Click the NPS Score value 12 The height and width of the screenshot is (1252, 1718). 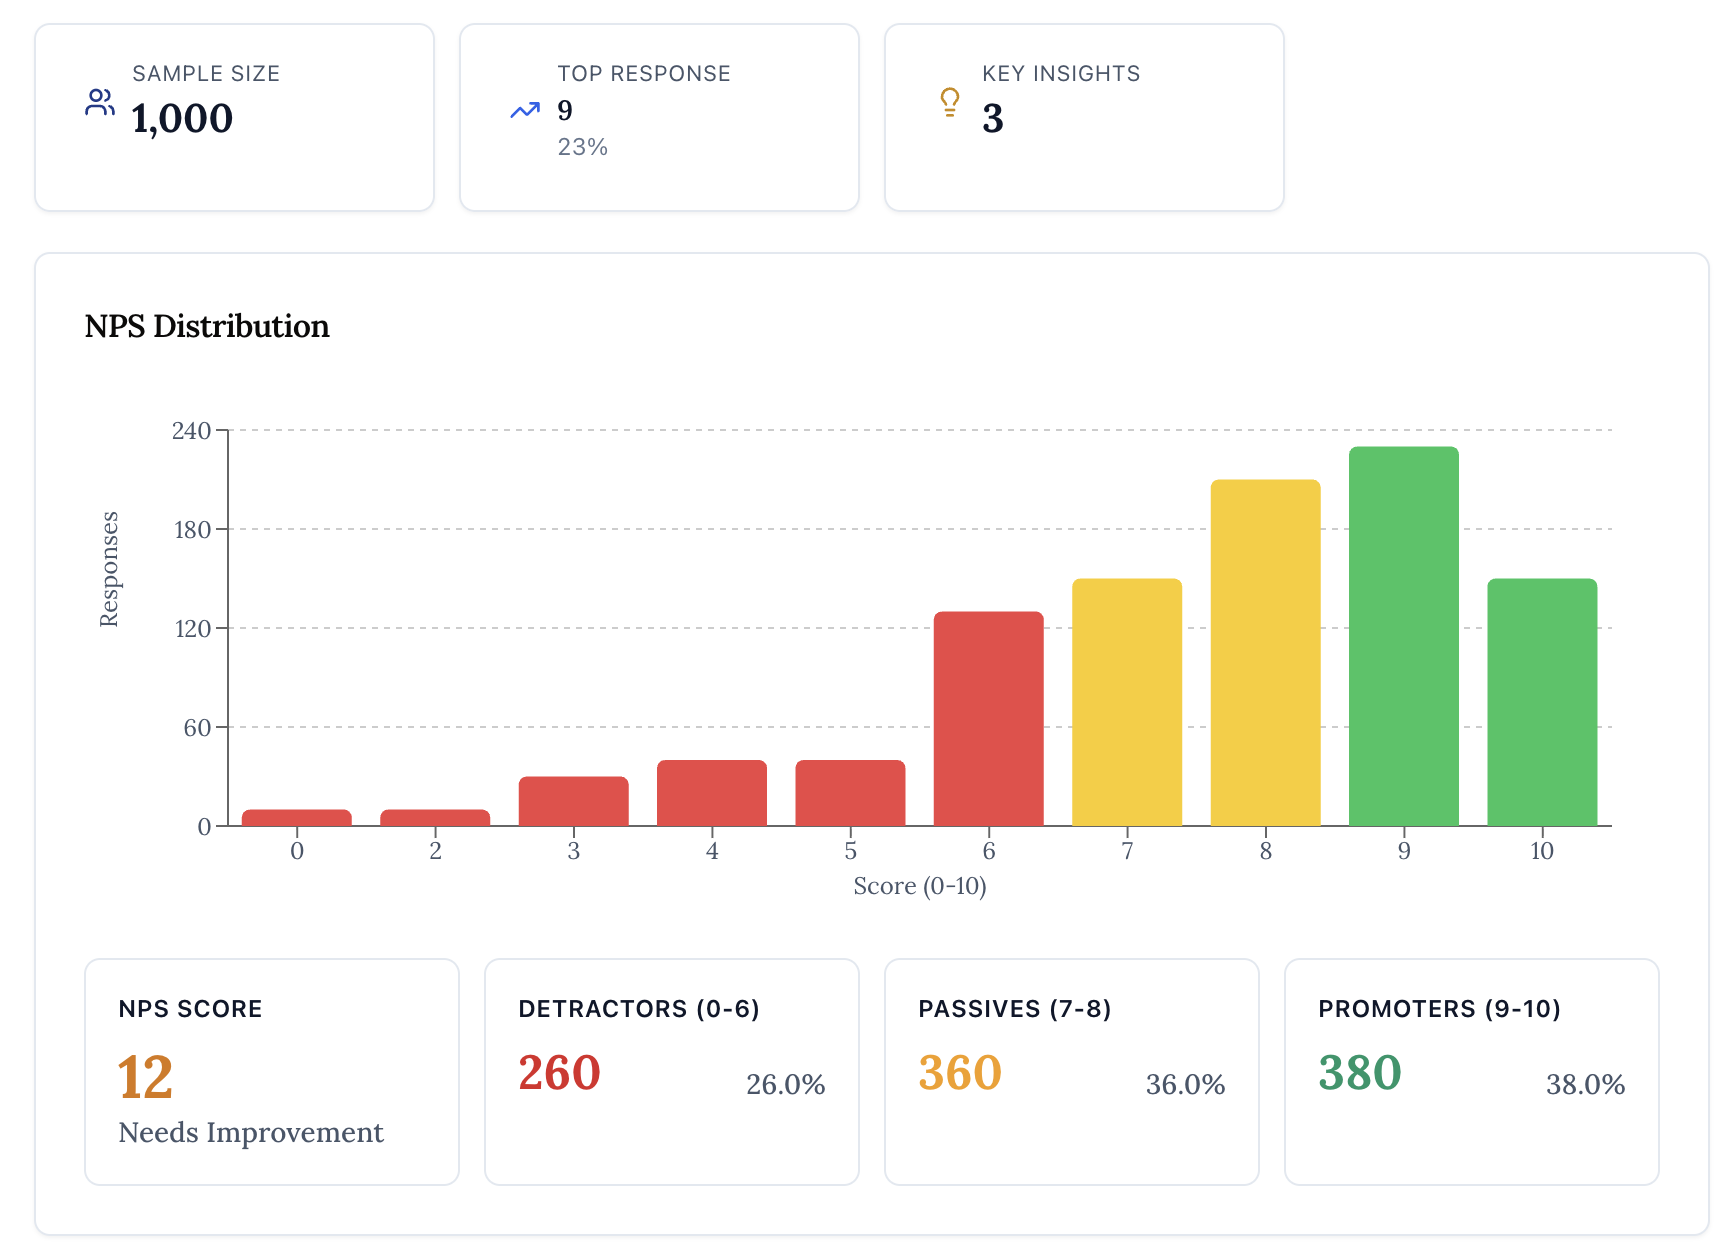(145, 1077)
